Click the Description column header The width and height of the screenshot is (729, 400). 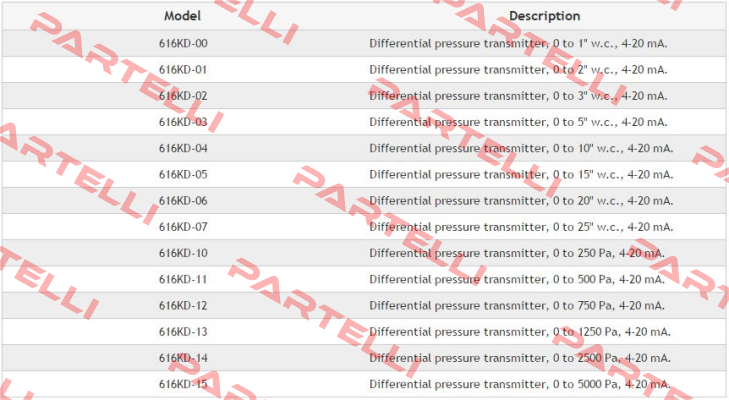pos(544,16)
